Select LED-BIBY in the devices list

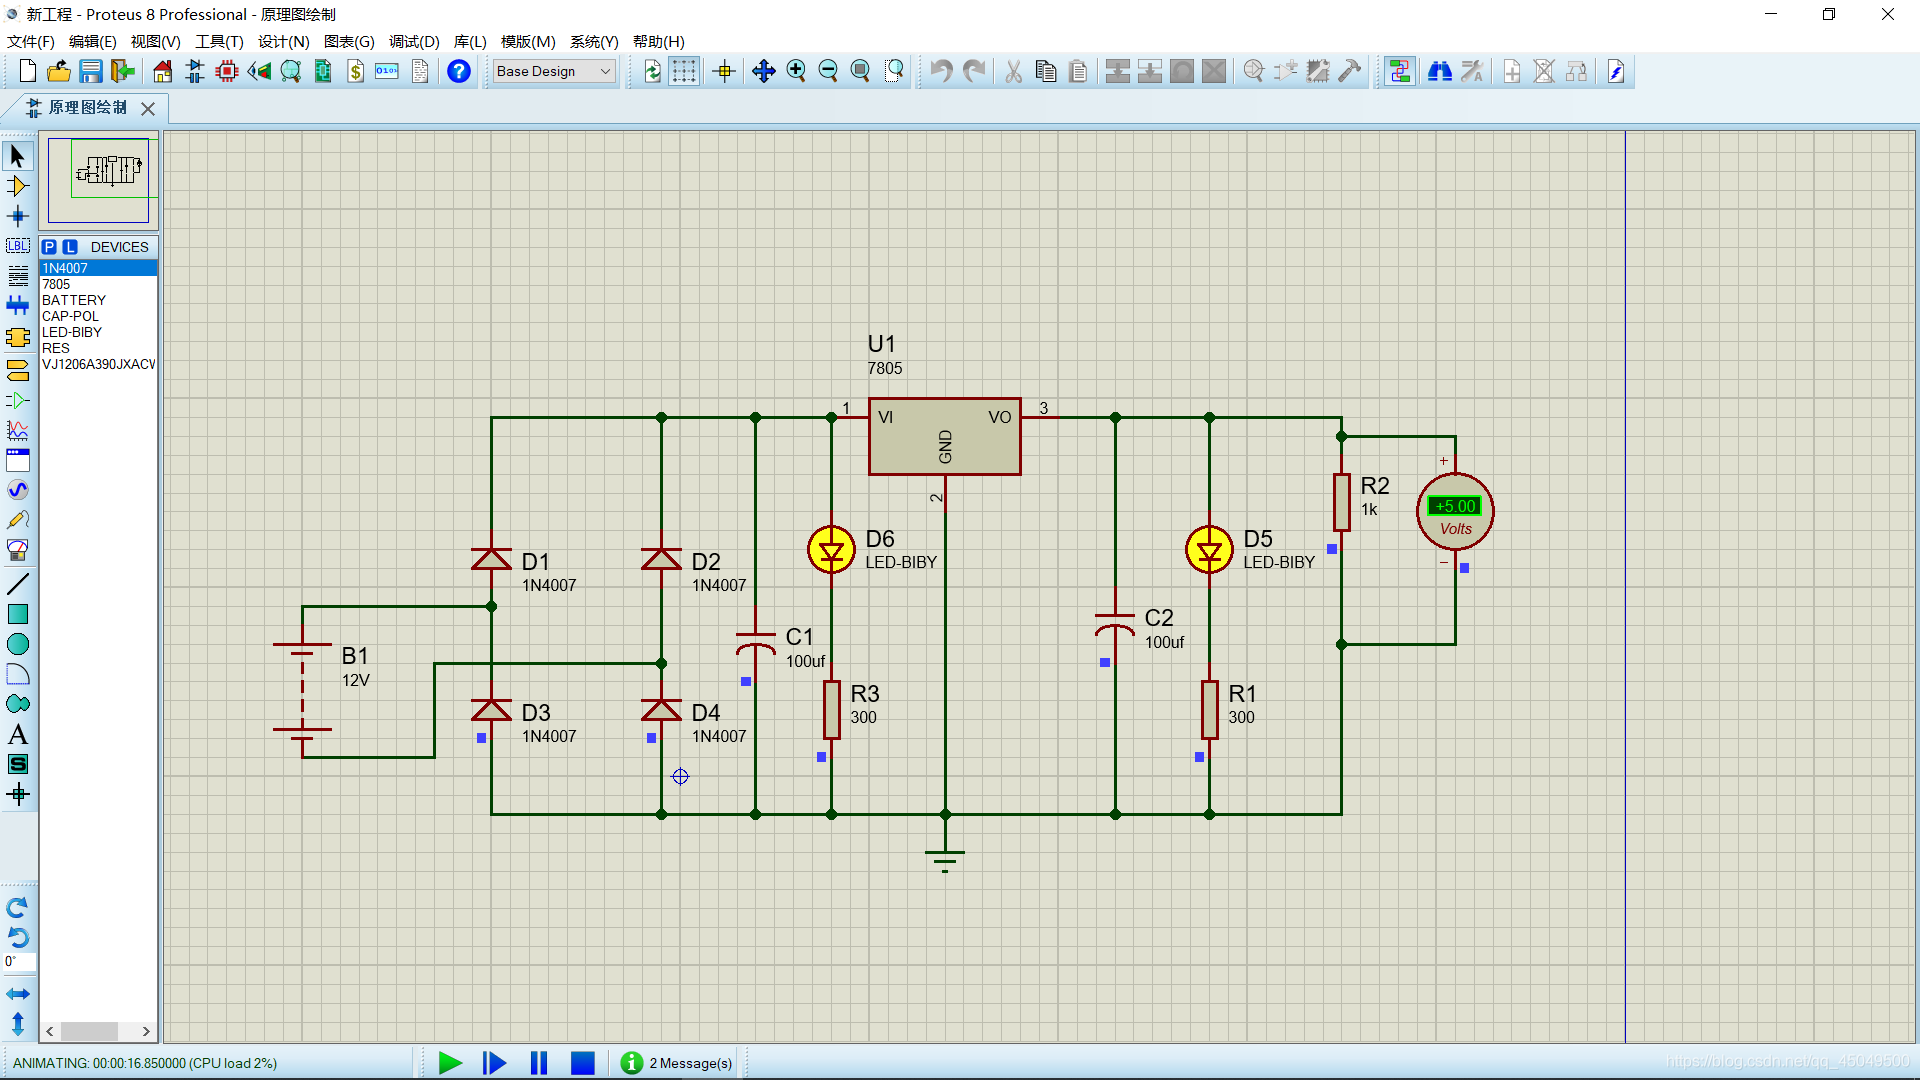coord(71,332)
